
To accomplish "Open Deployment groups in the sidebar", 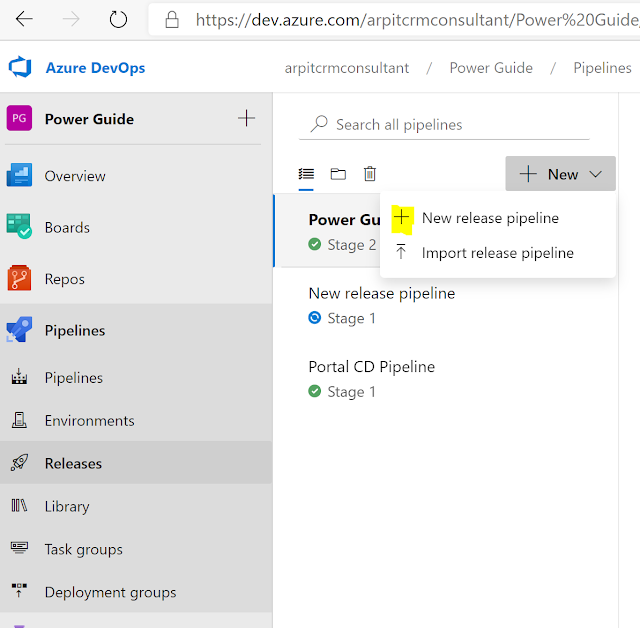I will point(111,592).
